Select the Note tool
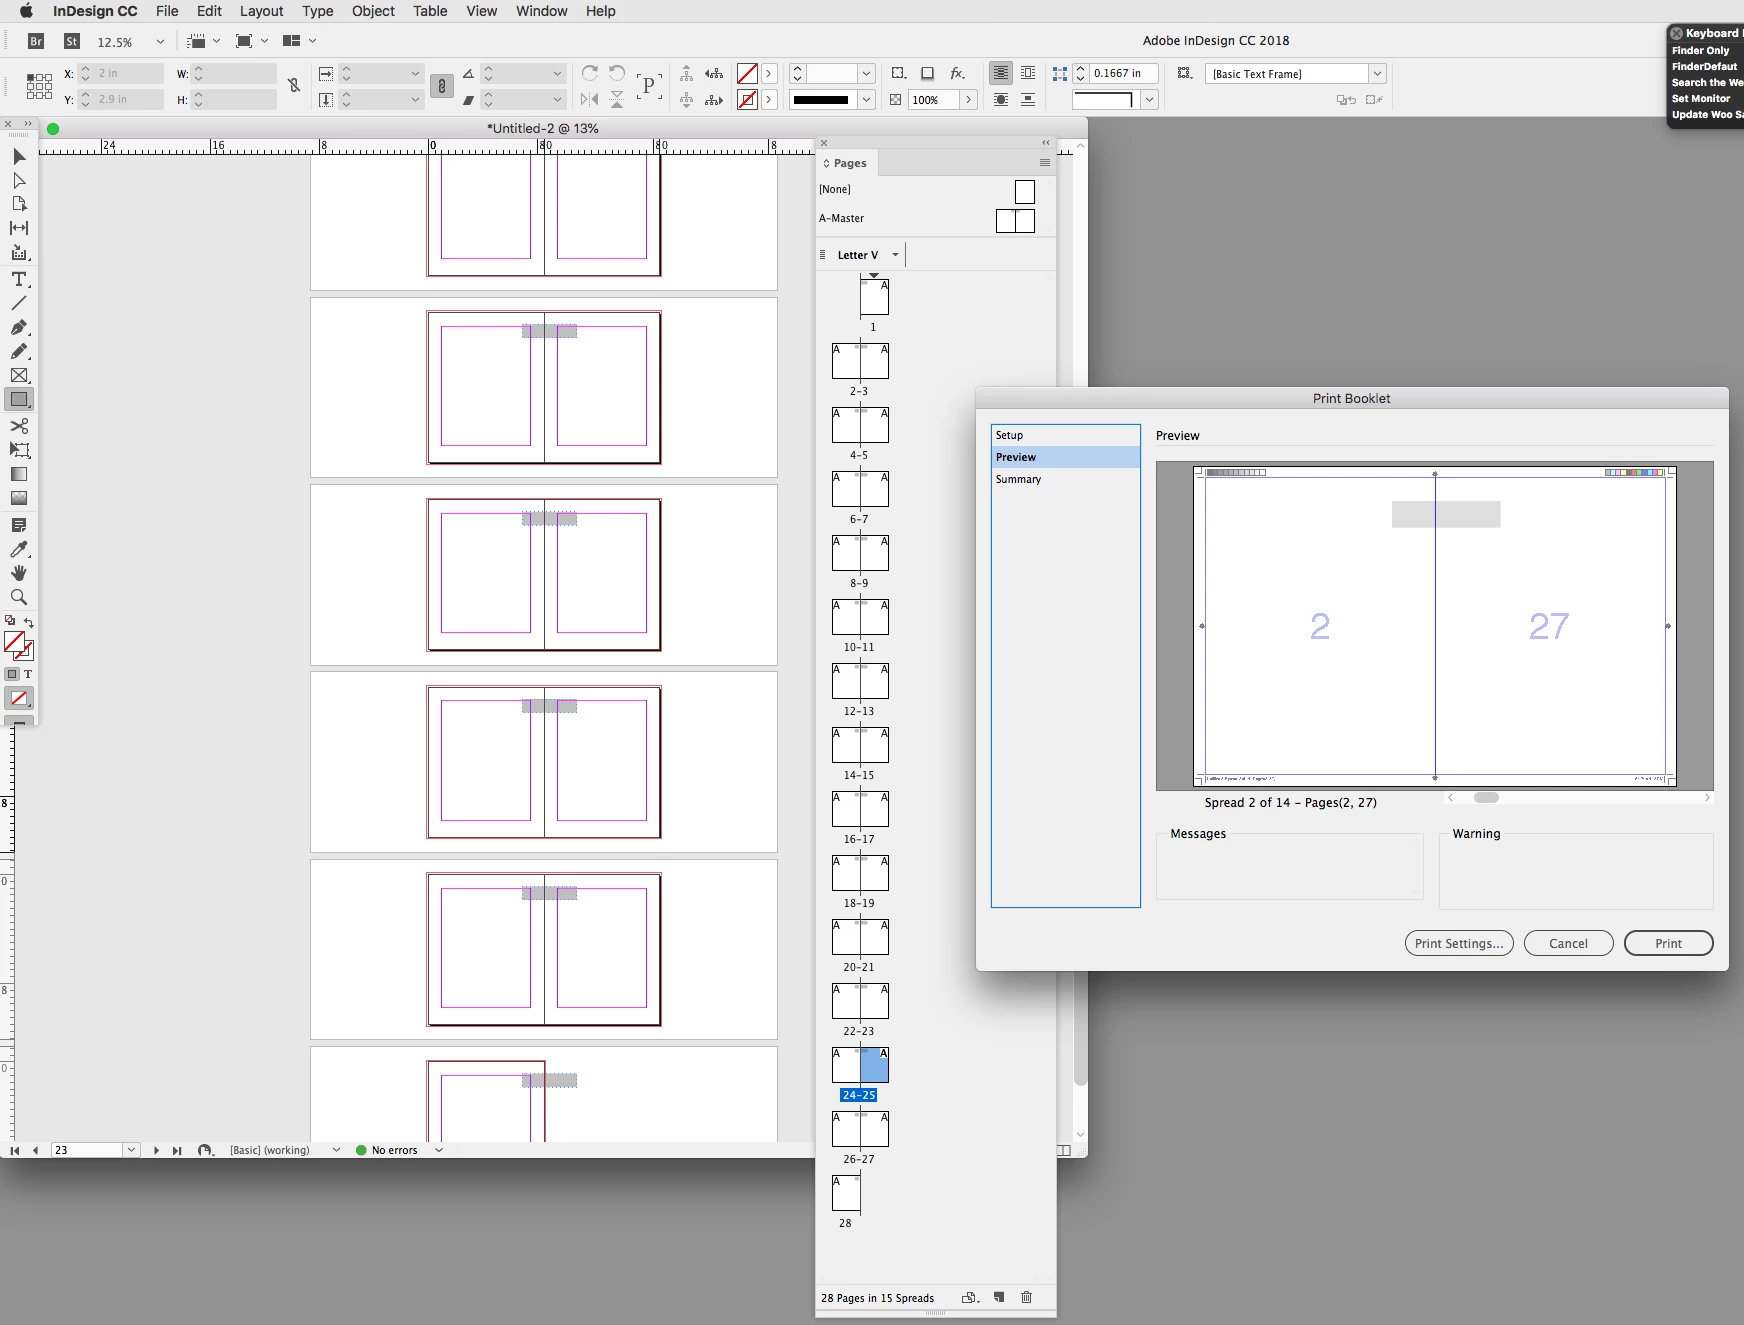Image resolution: width=1744 pixels, height=1325 pixels. click(x=19, y=525)
